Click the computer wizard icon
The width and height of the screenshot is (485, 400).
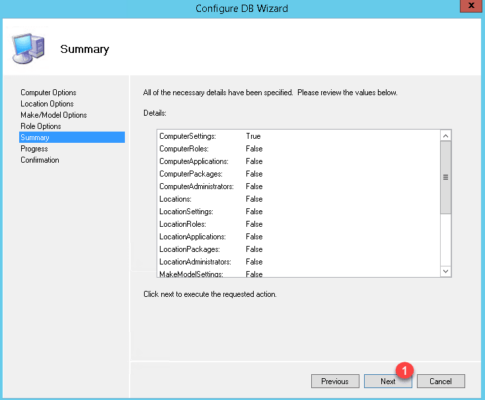click(28, 49)
